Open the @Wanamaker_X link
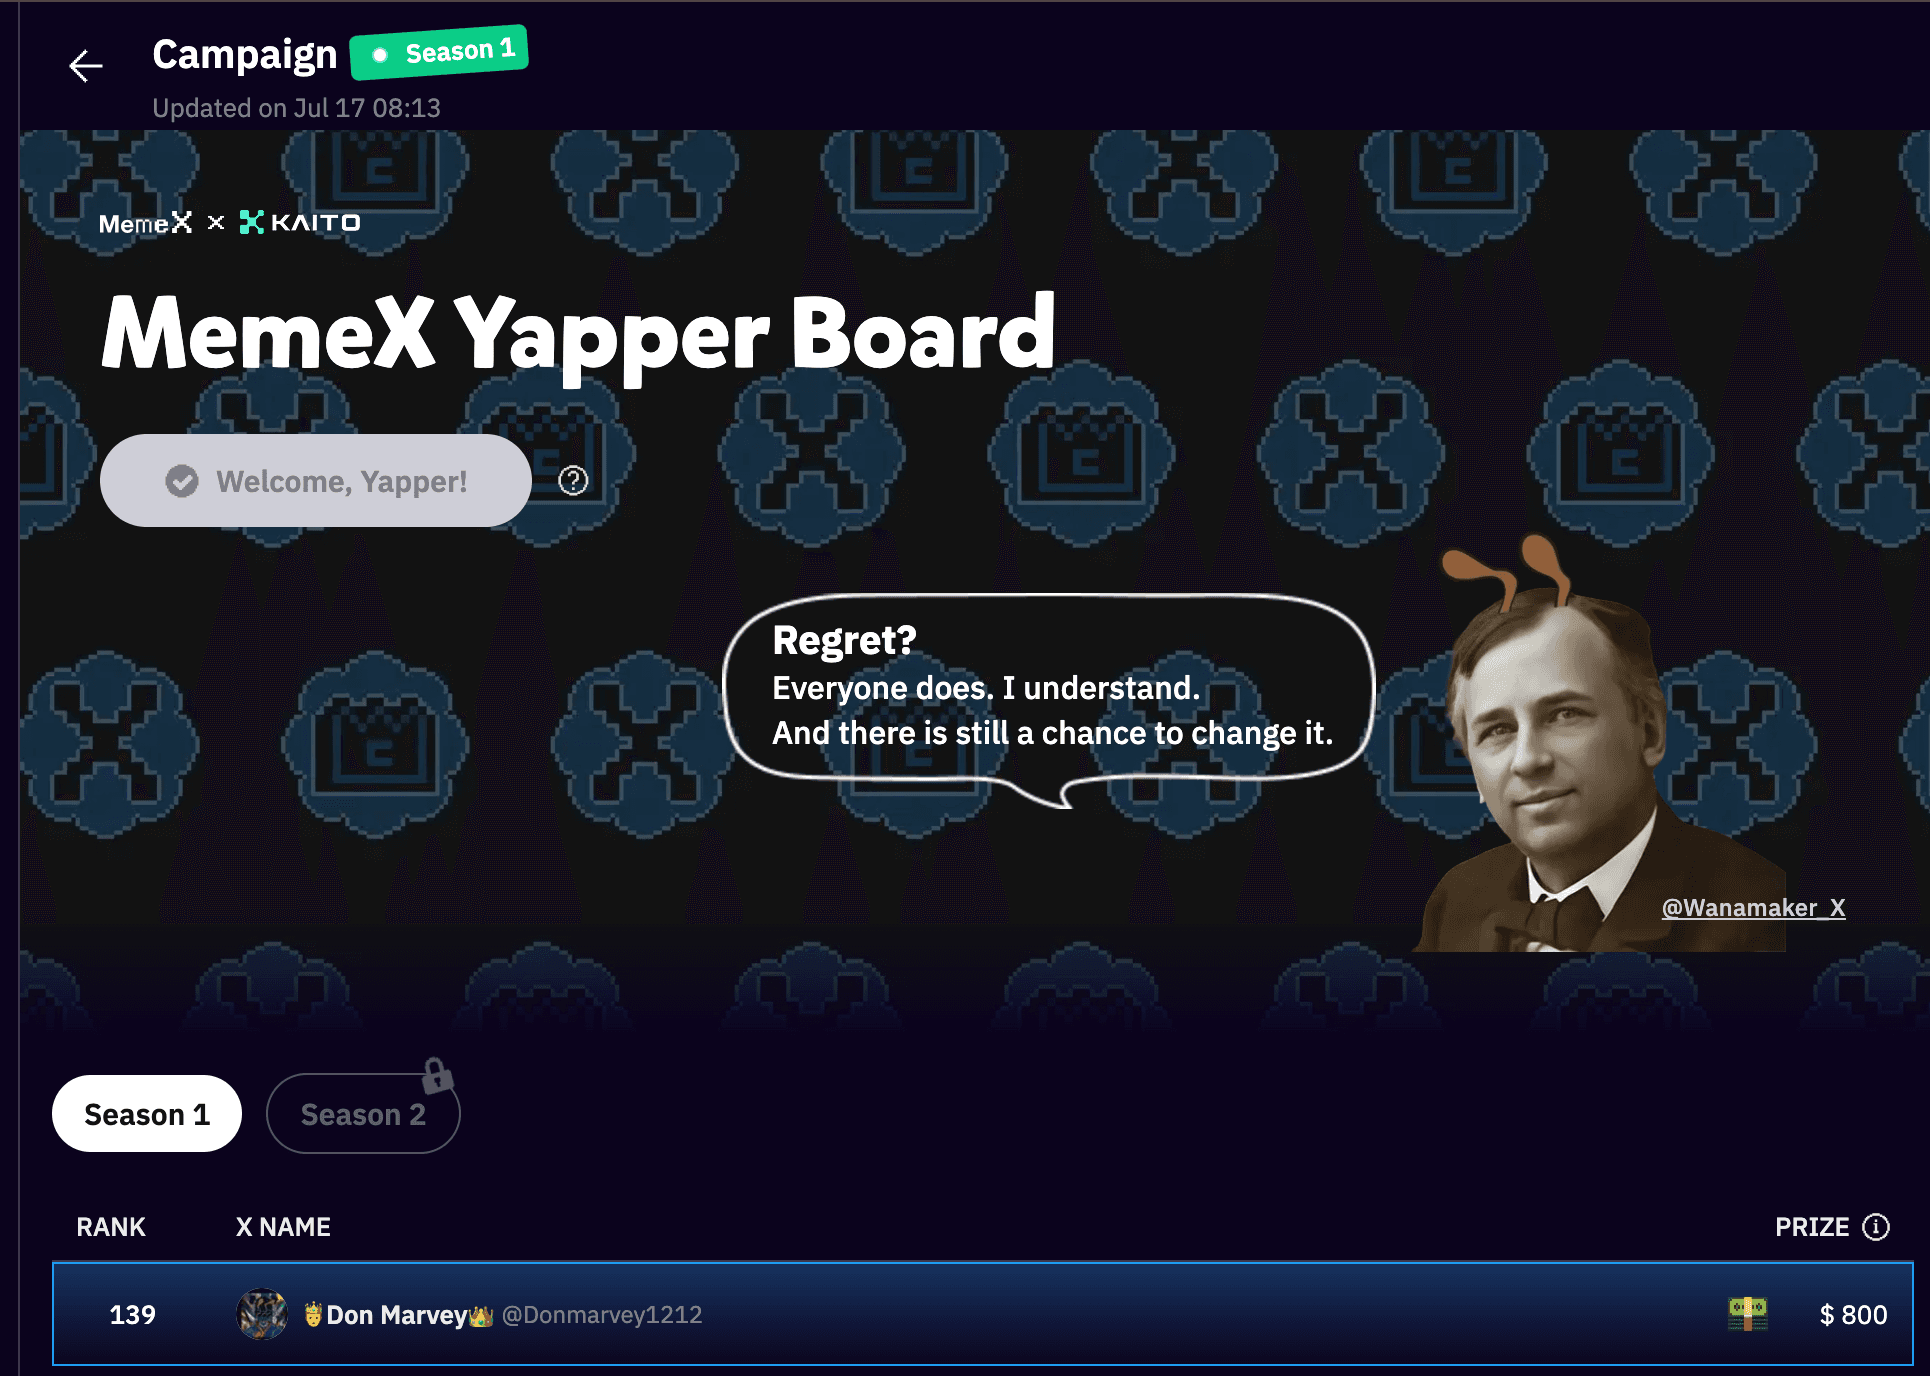The image size is (1930, 1376). 1753,908
